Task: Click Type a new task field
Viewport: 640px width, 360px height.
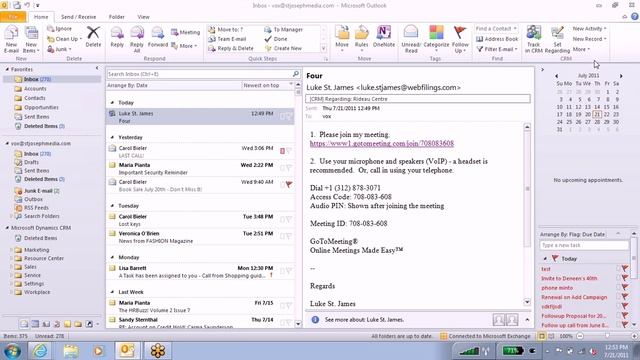Action: click(584, 245)
